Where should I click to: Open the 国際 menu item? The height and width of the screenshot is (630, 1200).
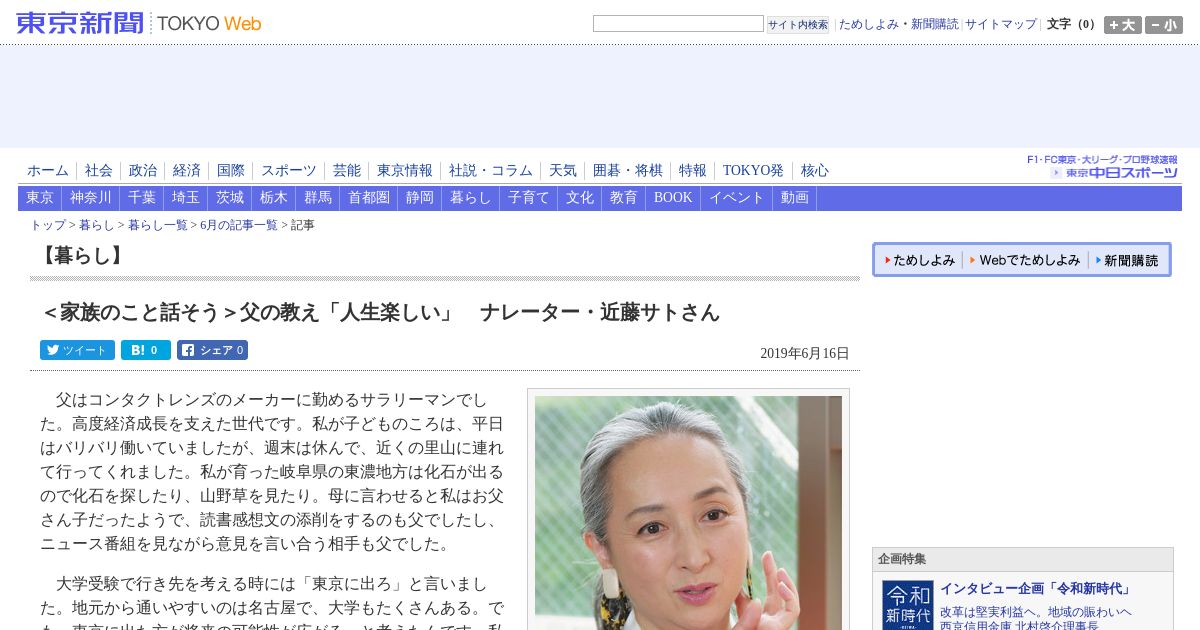point(231,171)
